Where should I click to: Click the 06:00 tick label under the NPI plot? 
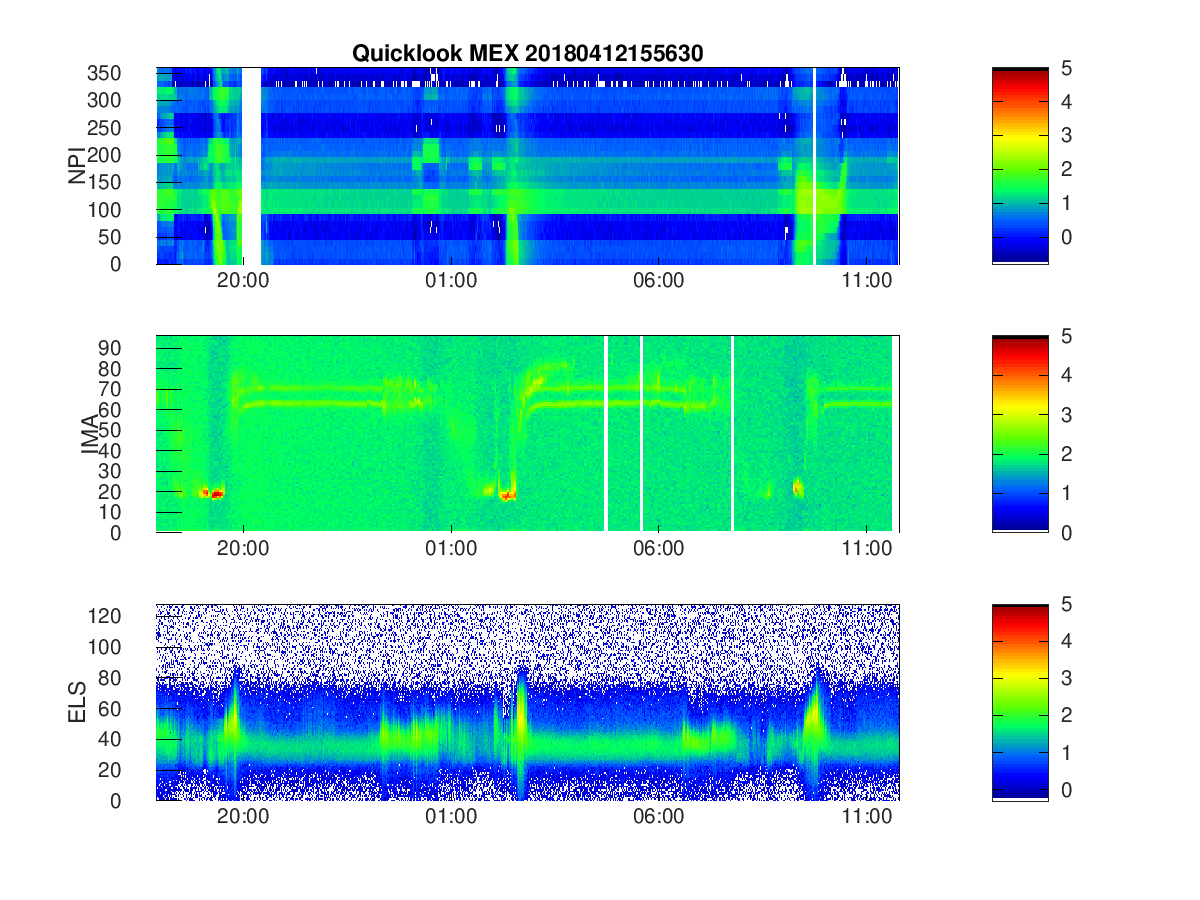tap(659, 282)
